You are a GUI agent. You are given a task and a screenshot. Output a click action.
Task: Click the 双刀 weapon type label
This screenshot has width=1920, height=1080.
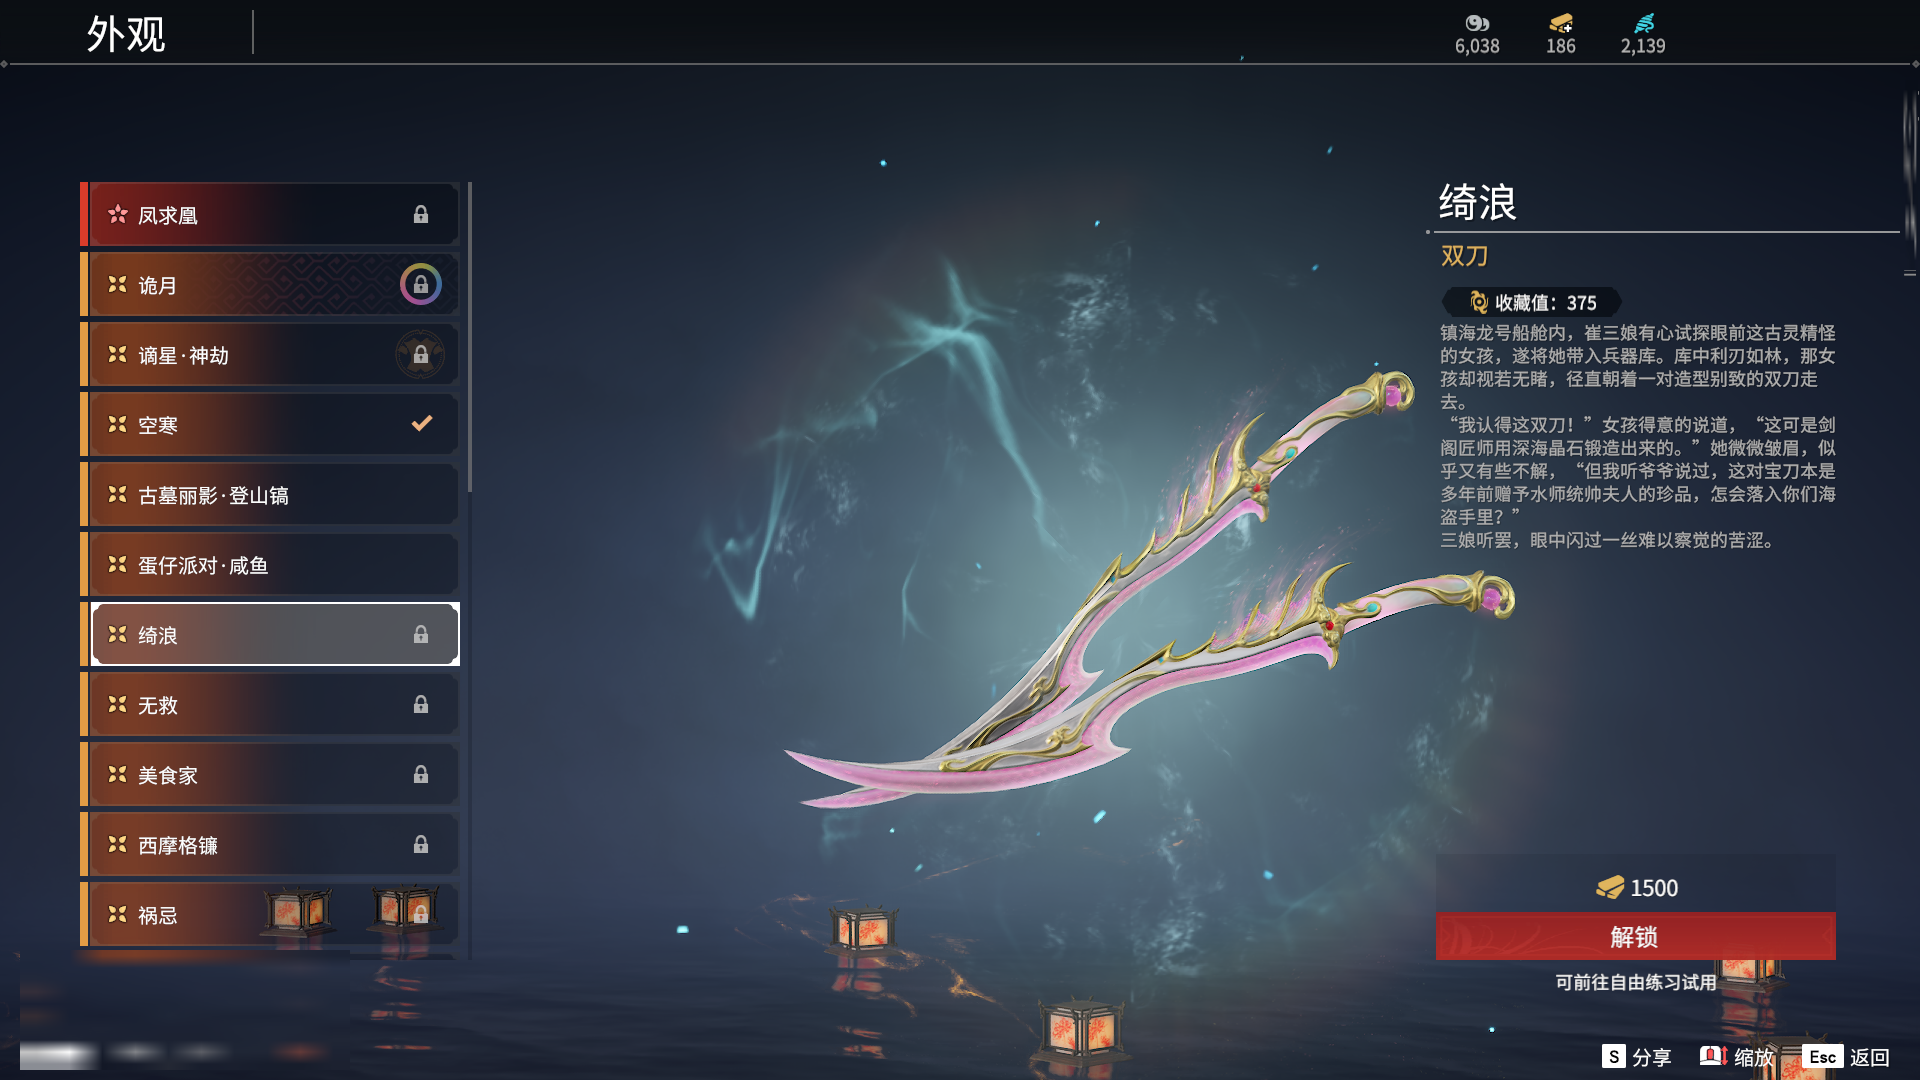point(1465,256)
